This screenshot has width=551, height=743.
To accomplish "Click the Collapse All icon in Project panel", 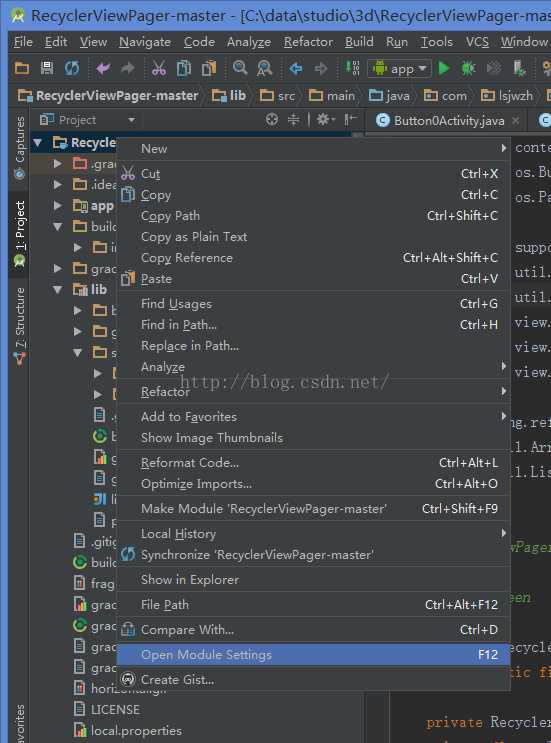I will pyautogui.click(x=294, y=119).
